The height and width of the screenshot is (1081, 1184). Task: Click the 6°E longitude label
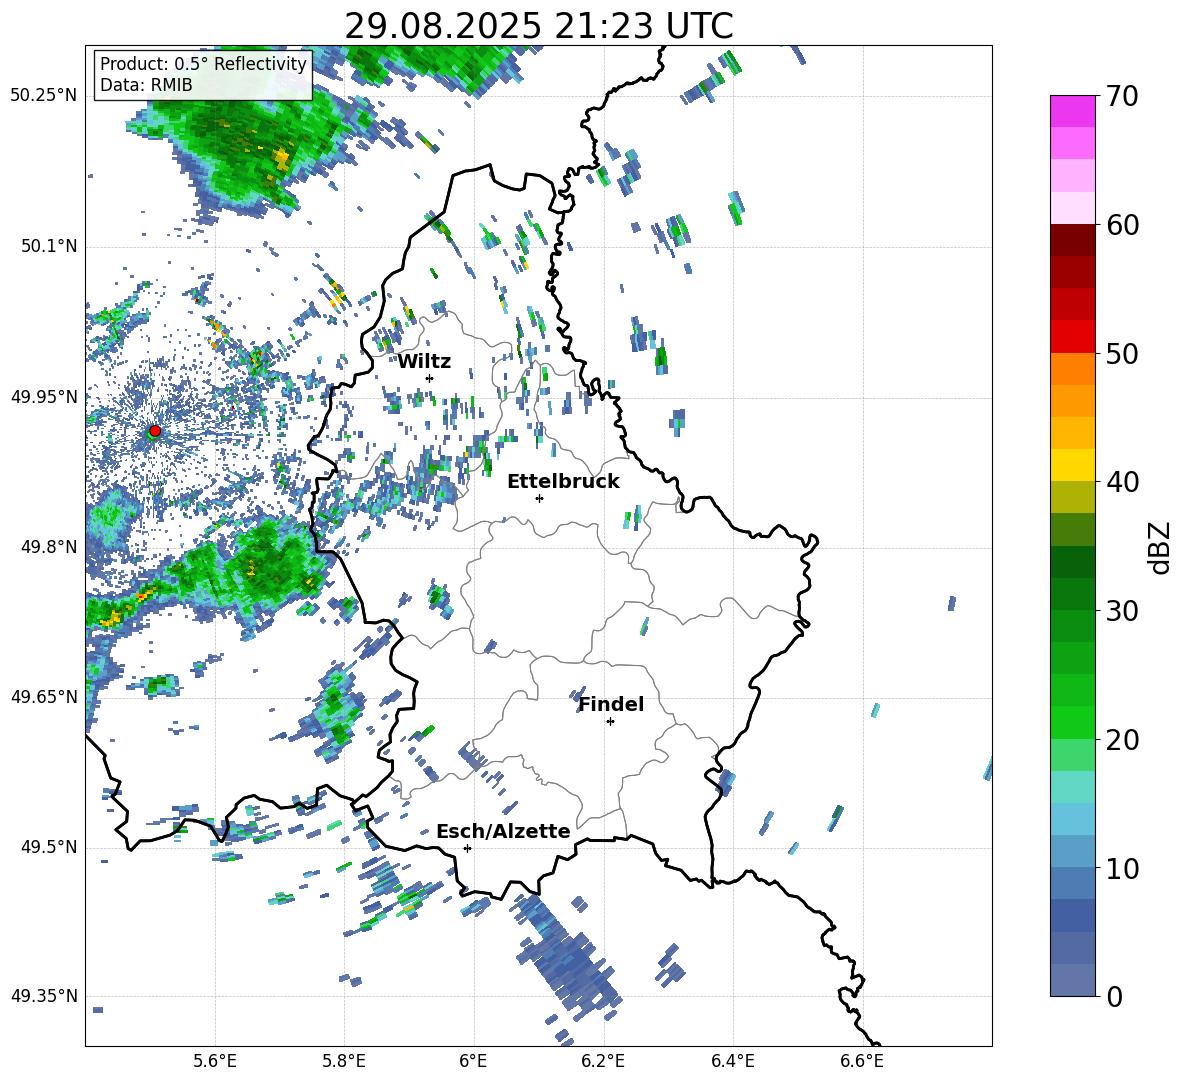tap(473, 1061)
